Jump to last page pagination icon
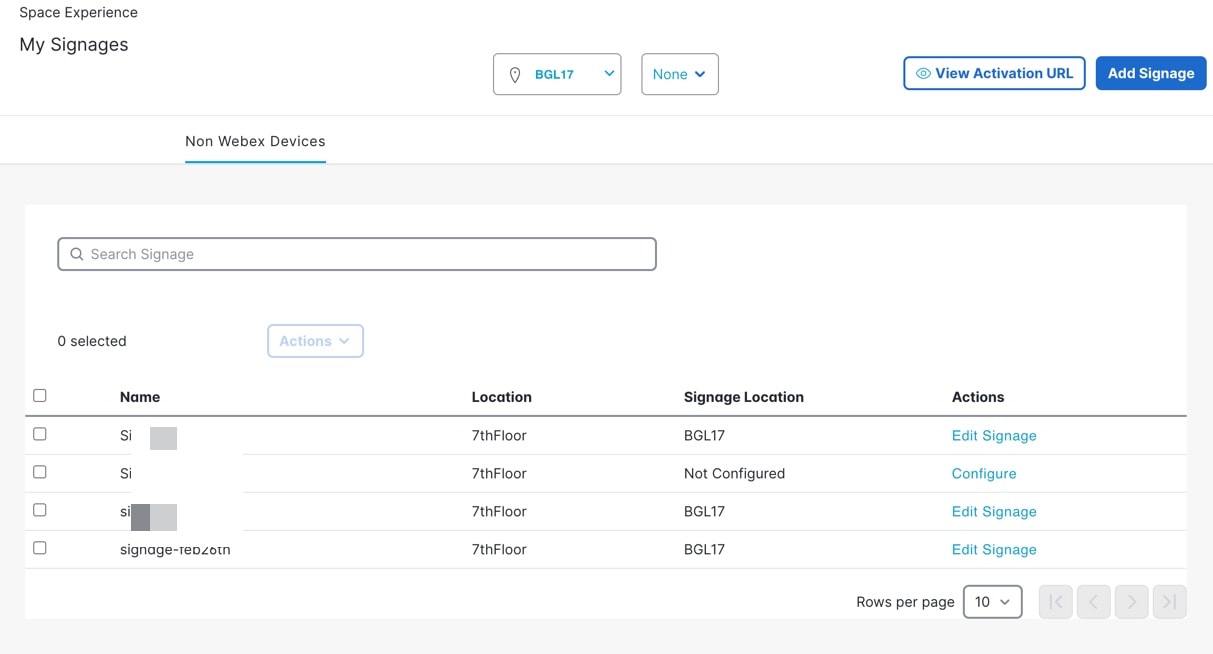 [1169, 602]
